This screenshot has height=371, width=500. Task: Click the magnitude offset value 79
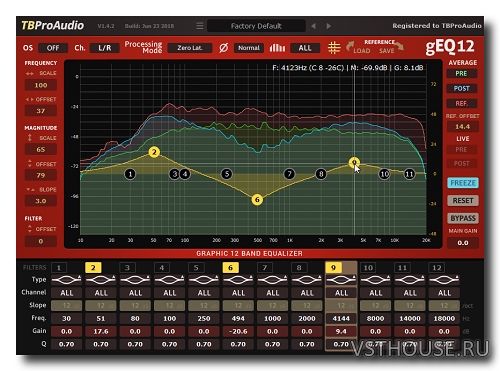click(x=41, y=175)
